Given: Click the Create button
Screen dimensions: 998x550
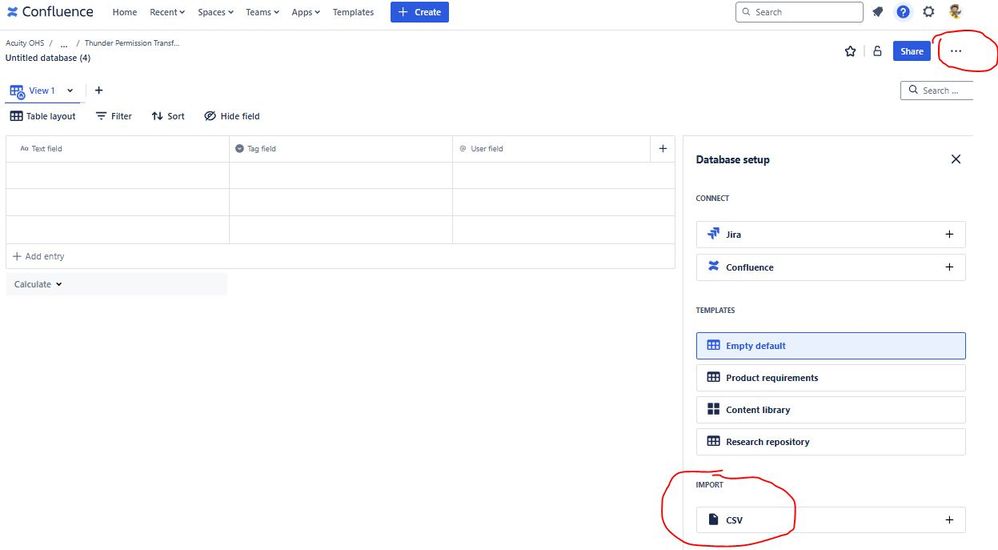Looking at the screenshot, I should [419, 12].
